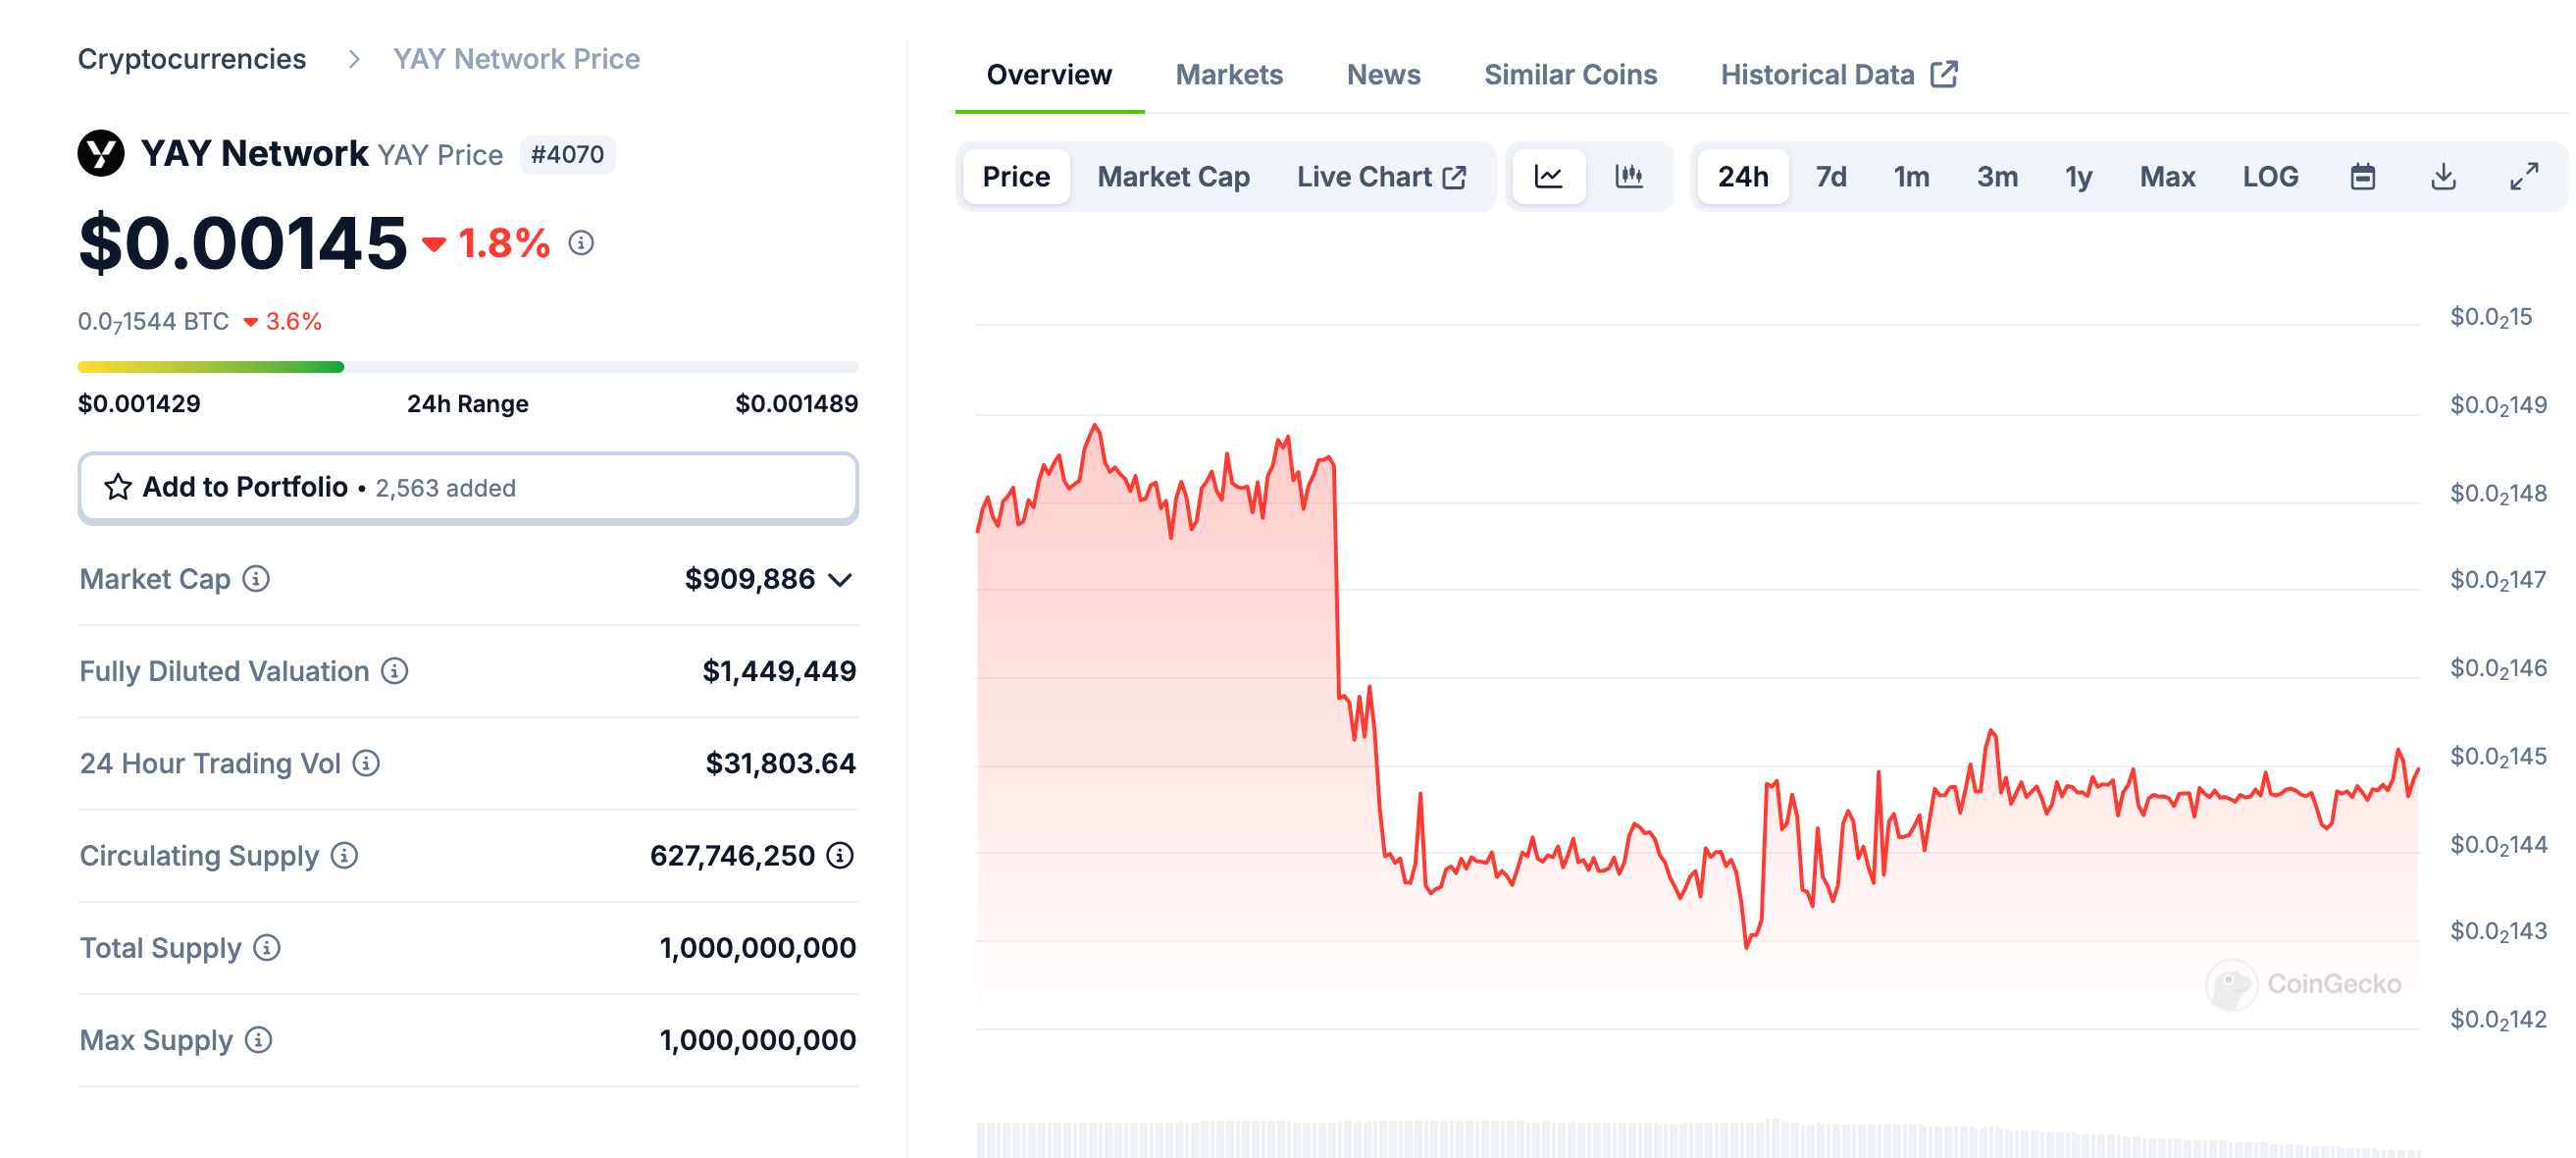Expand chart to fullscreen
Screen dimensions: 2576x1158
coord(2523,177)
